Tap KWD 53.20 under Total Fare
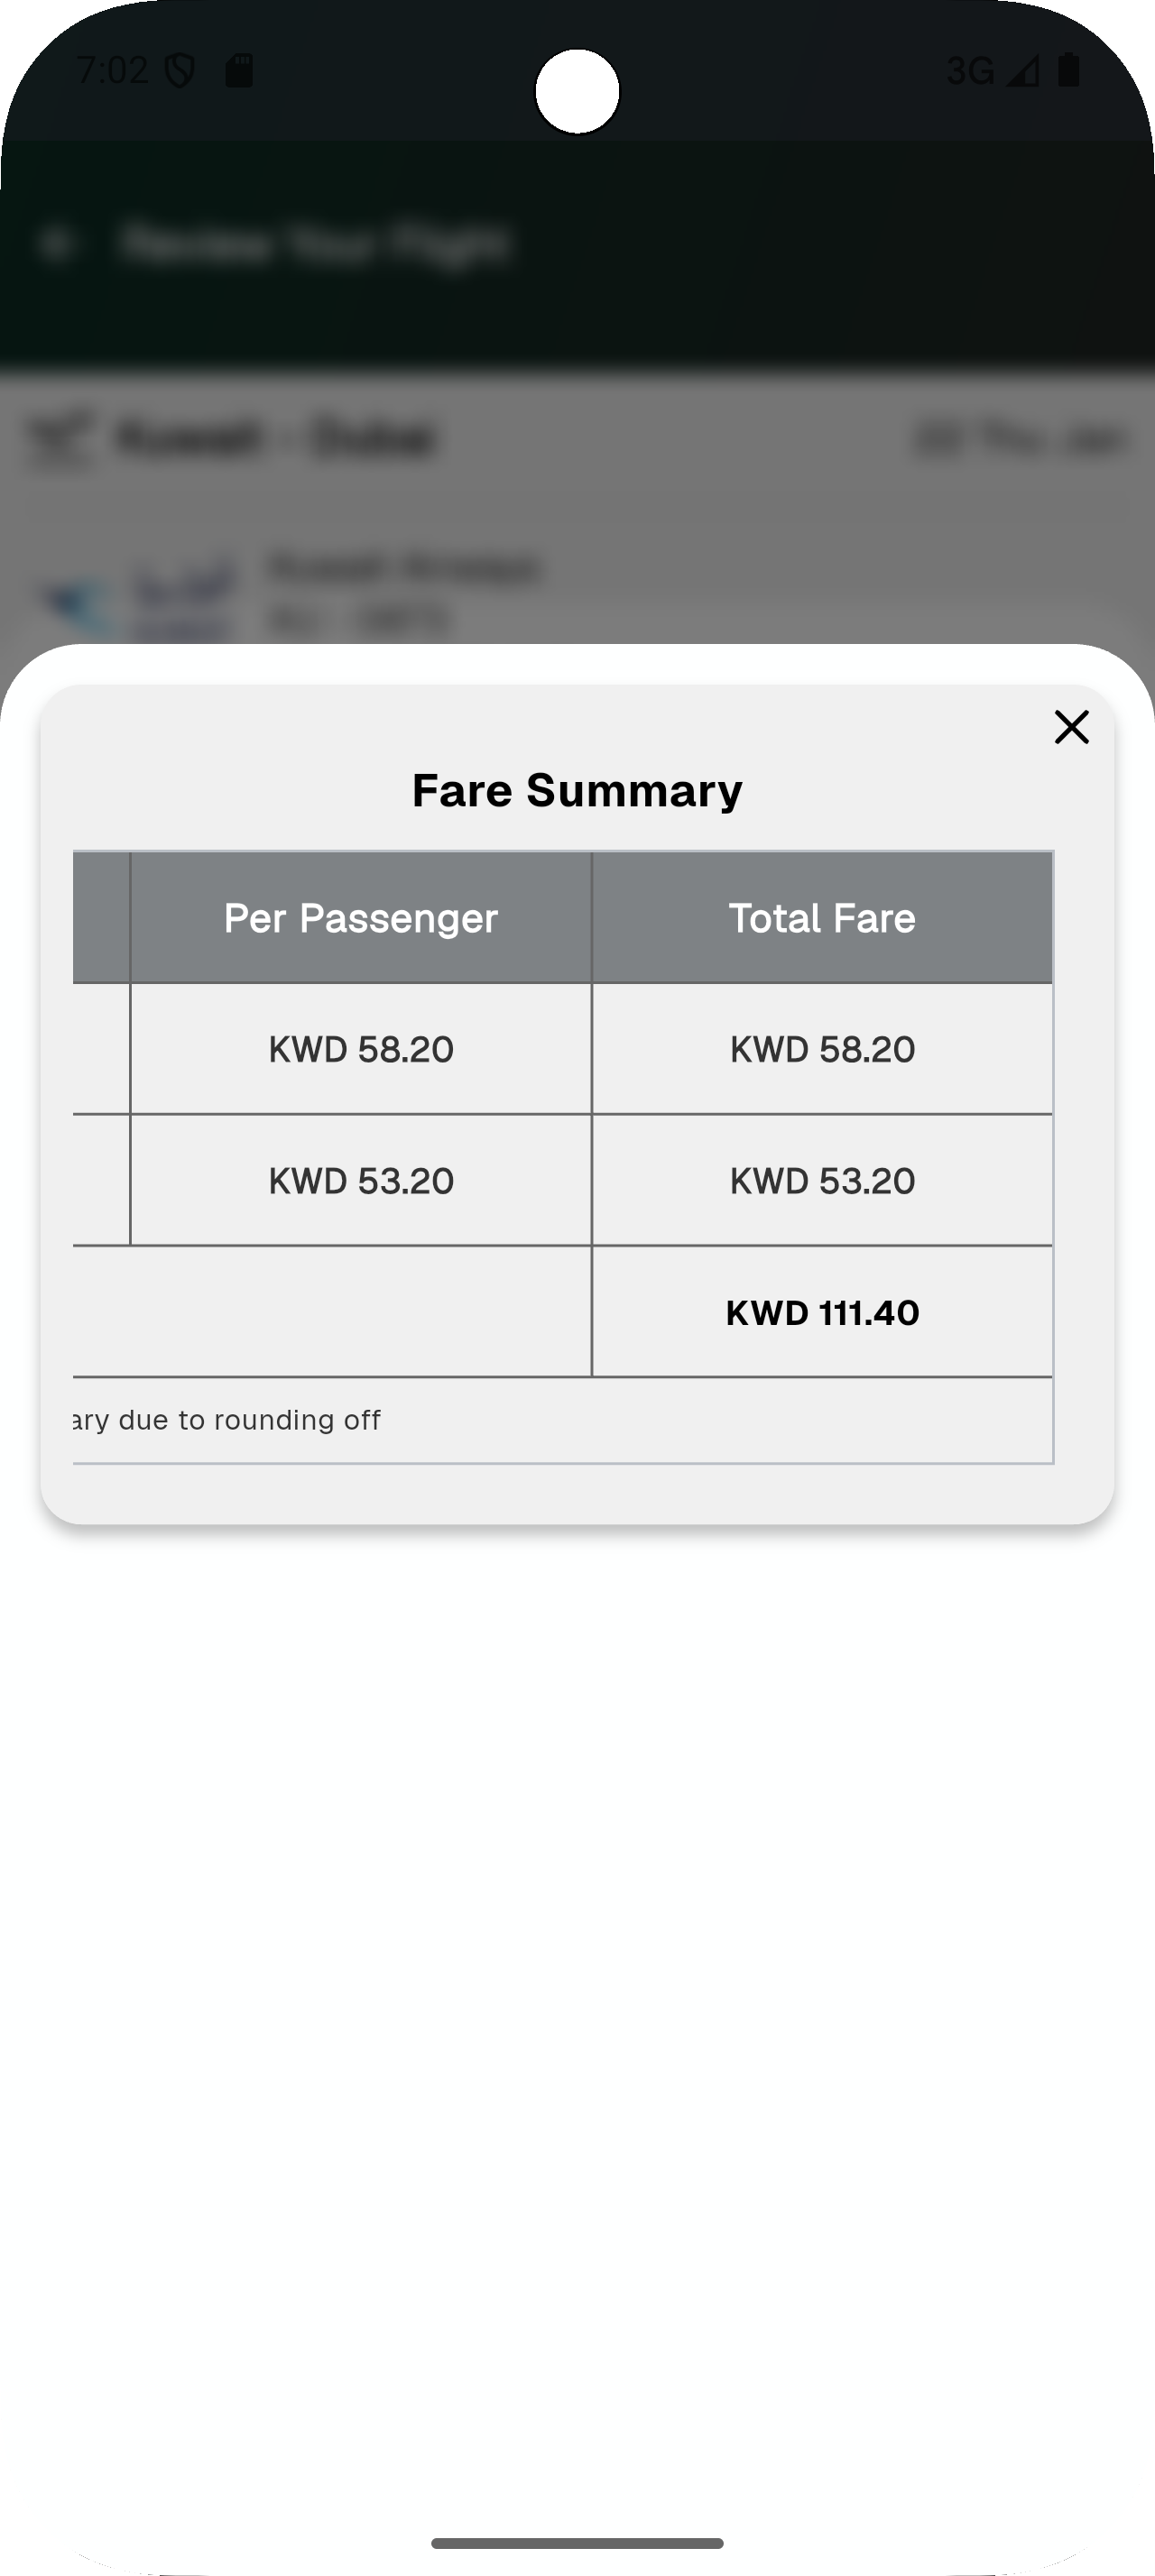 tap(822, 1181)
